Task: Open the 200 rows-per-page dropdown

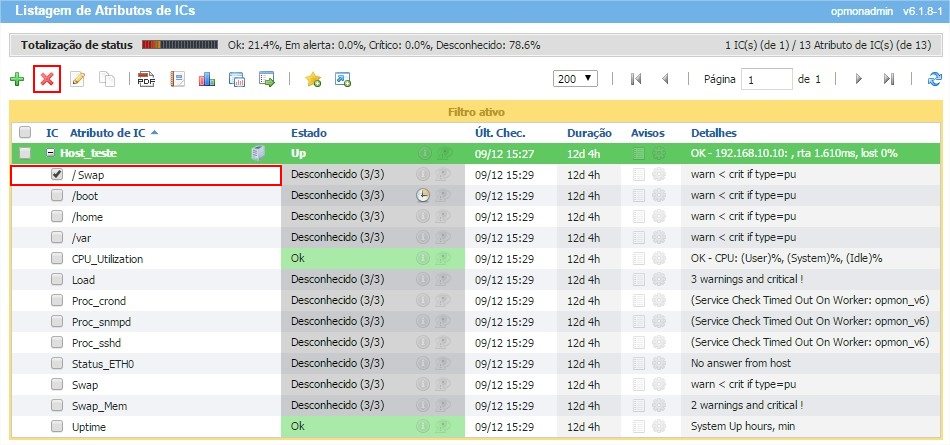Action: [x=575, y=78]
